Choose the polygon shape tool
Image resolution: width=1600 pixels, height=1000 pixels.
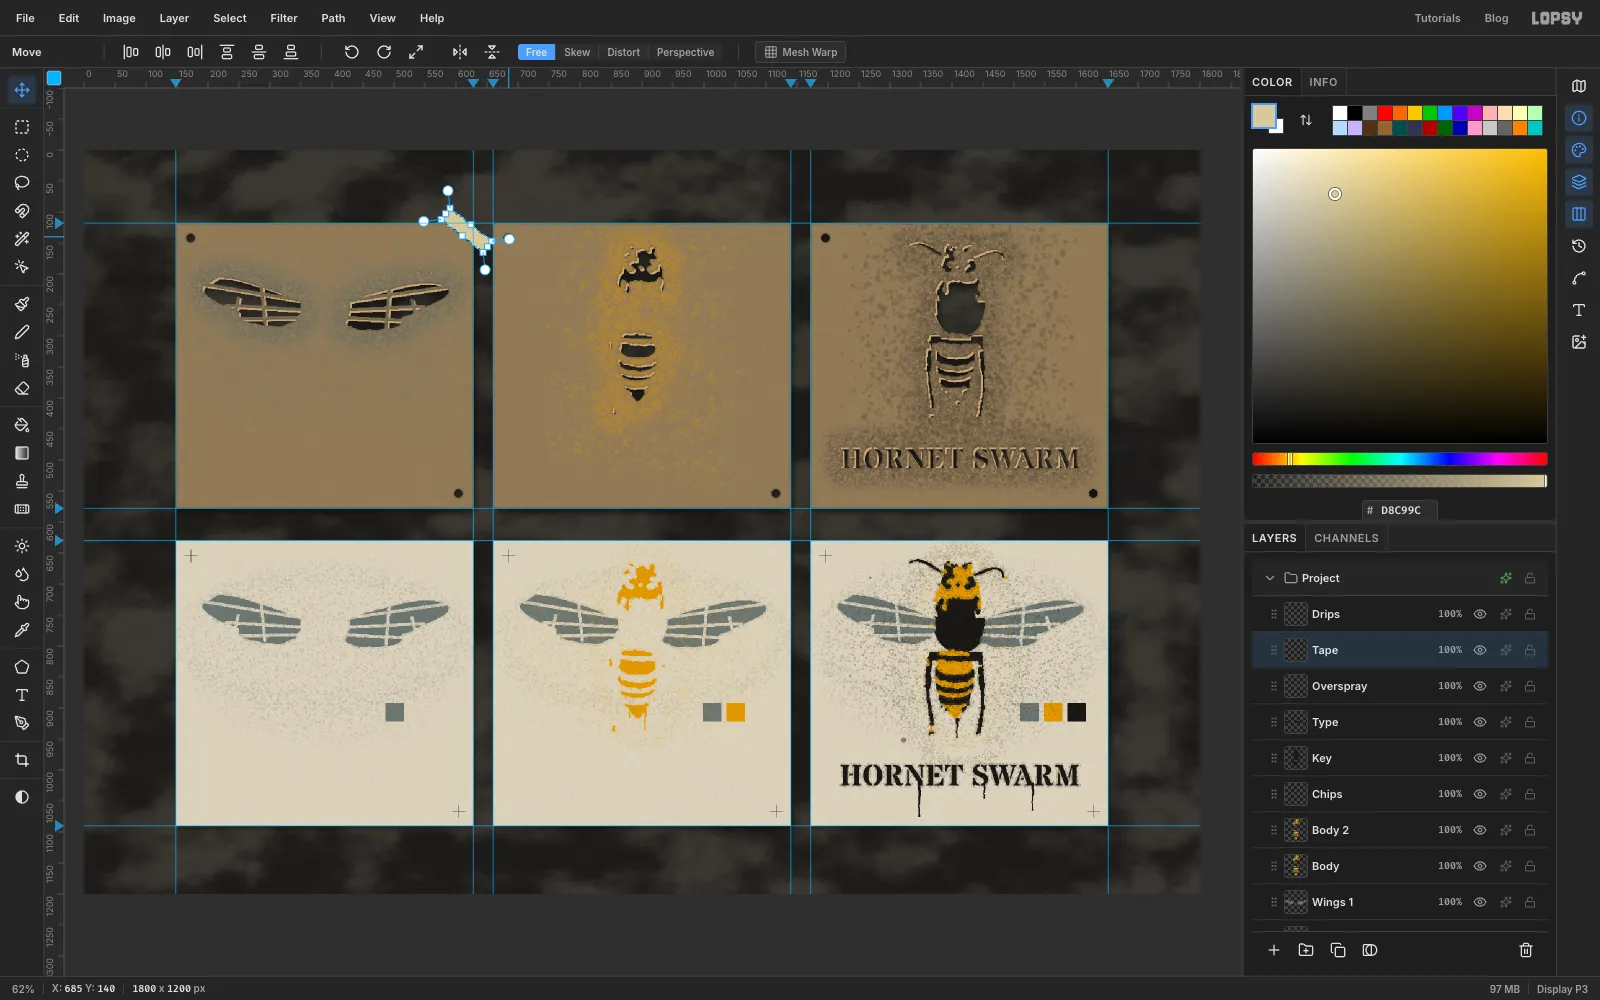pos(22,667)
